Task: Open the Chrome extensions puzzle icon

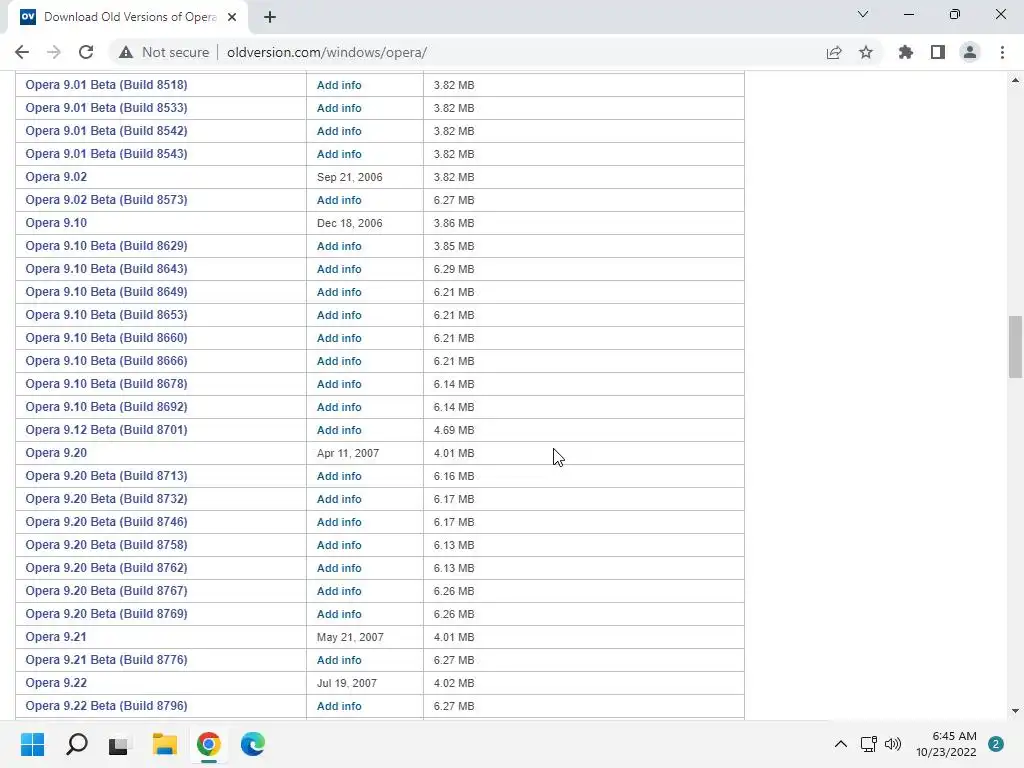Action: point(905,52)
